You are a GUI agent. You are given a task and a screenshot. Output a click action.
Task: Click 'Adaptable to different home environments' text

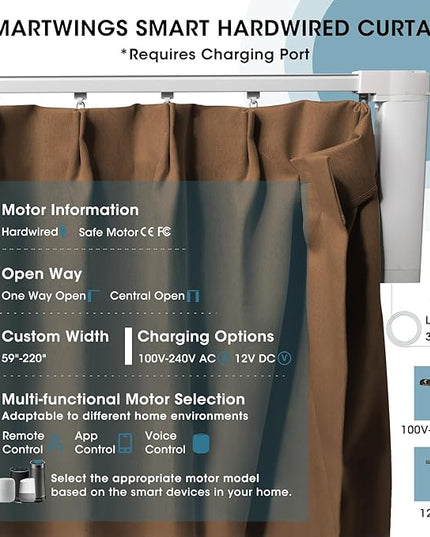[125, 416]
